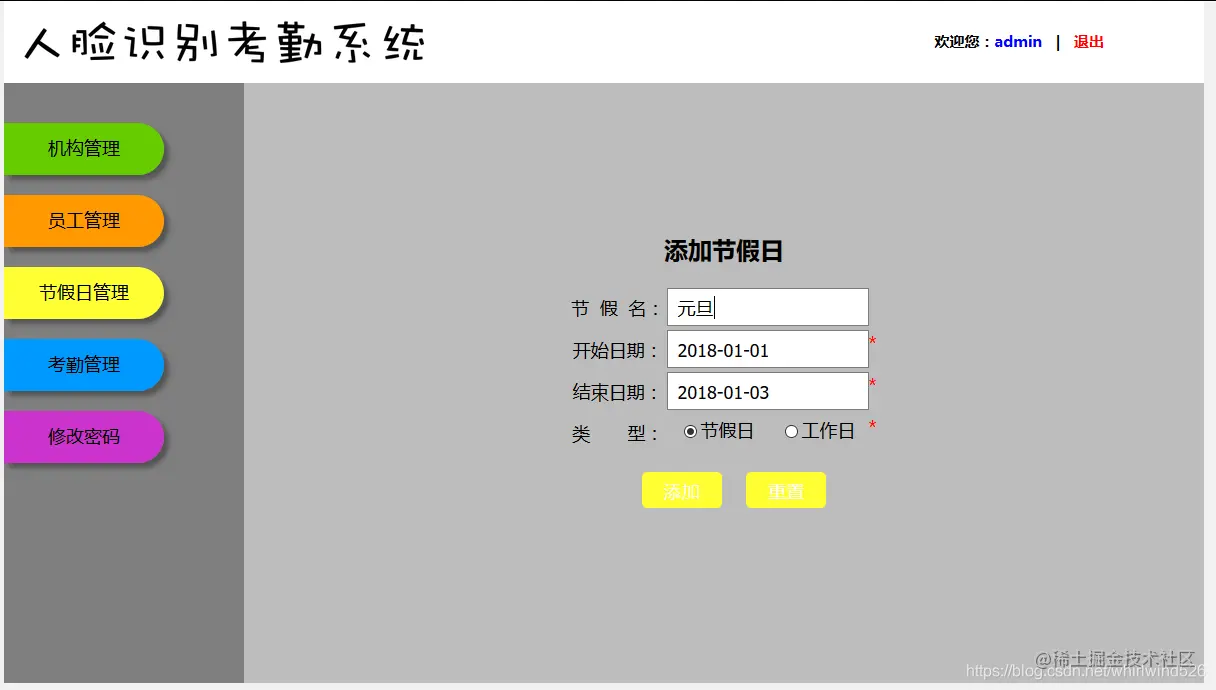Open the 员工管理 menu item
The height and width of the screenshot is (690, 1216).
(84, 221)
